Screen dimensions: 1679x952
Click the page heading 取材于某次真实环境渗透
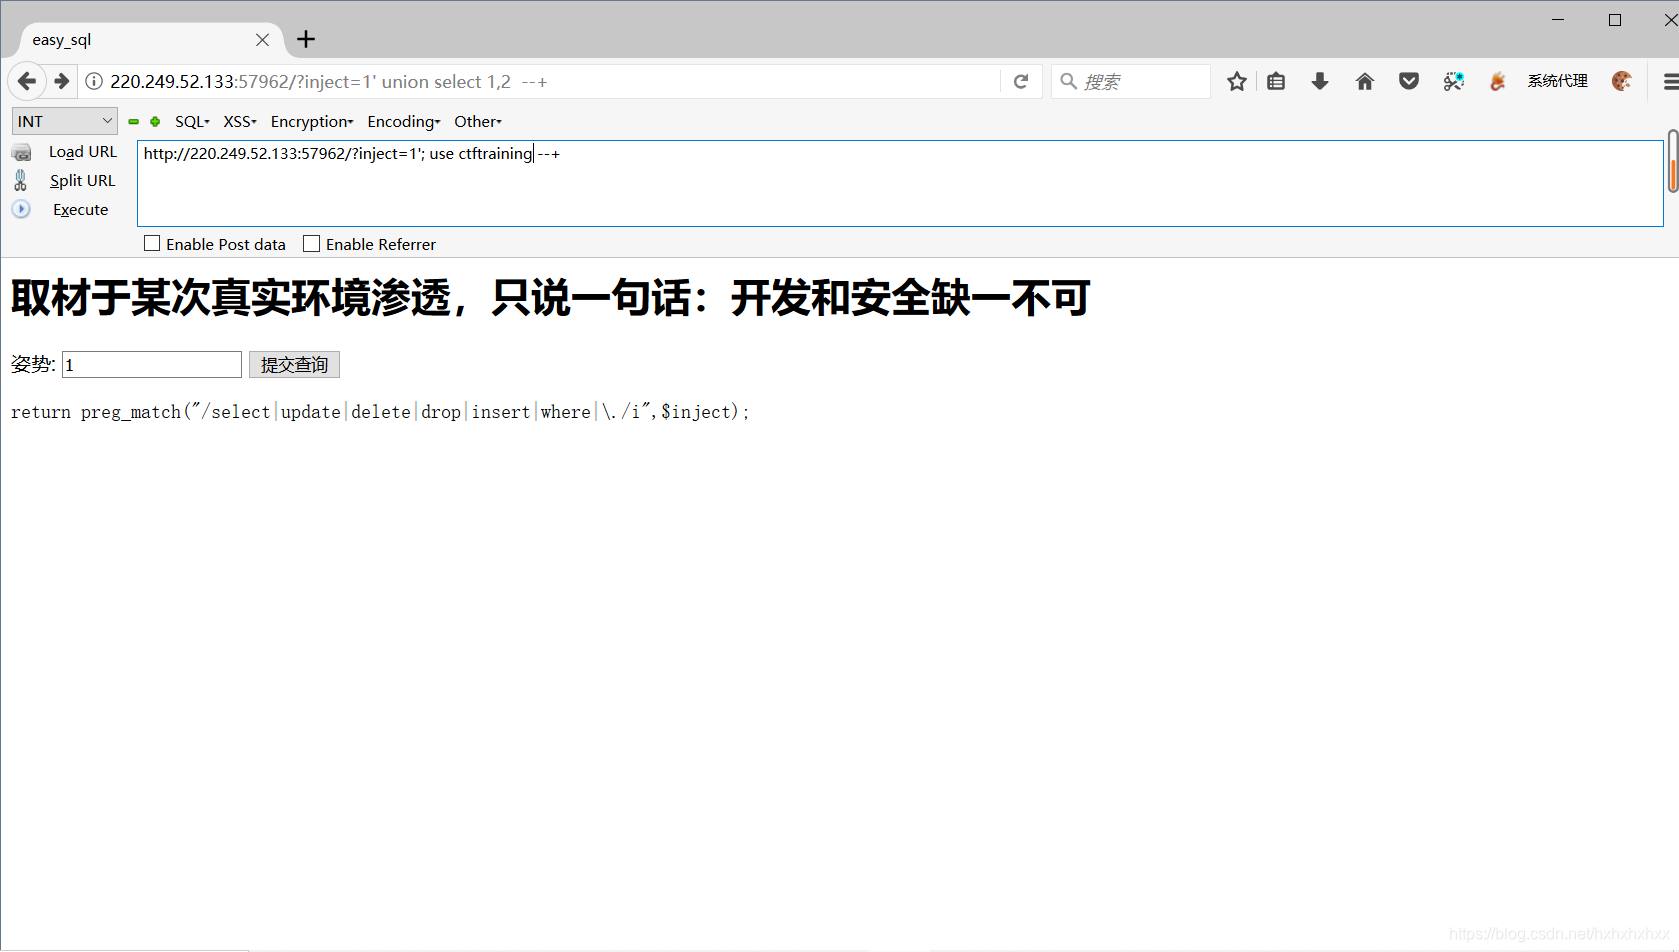point(550,298)
